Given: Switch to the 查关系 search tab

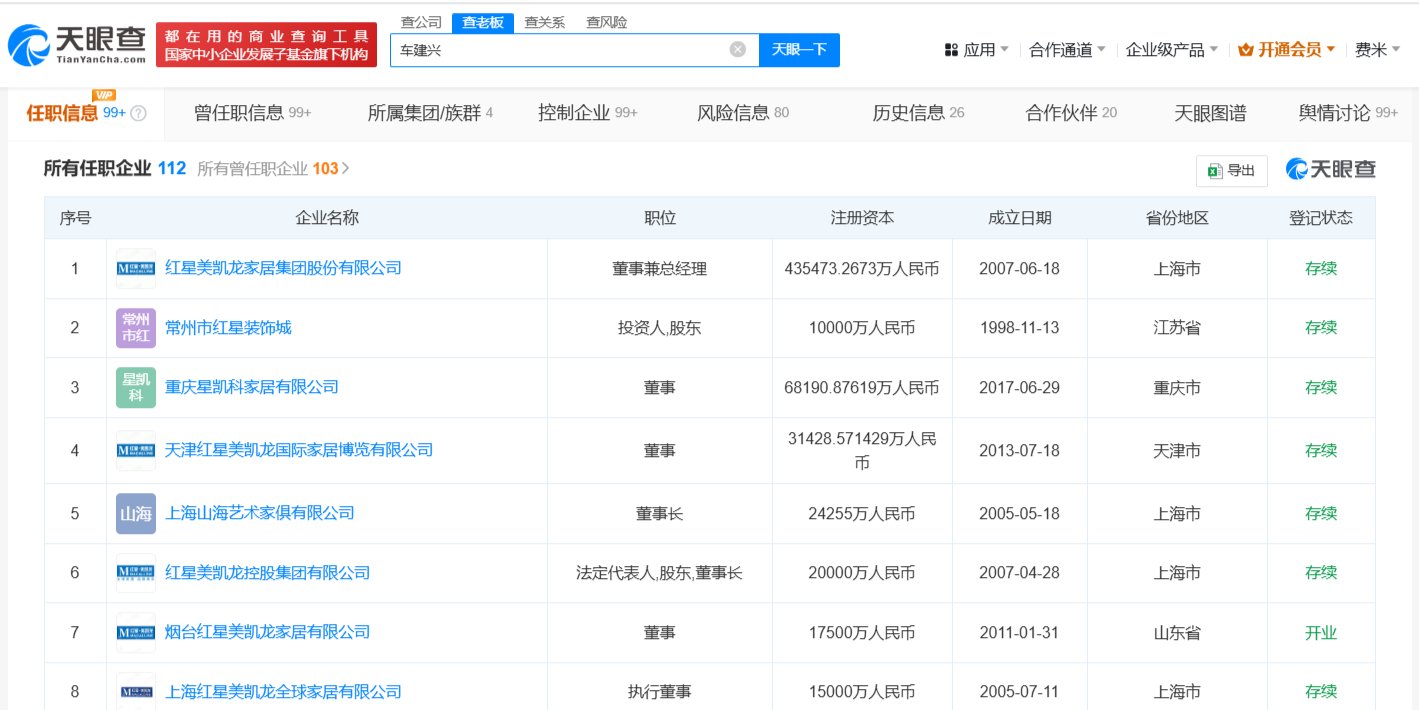Looking at the screenshot, I should pos(545,22).
